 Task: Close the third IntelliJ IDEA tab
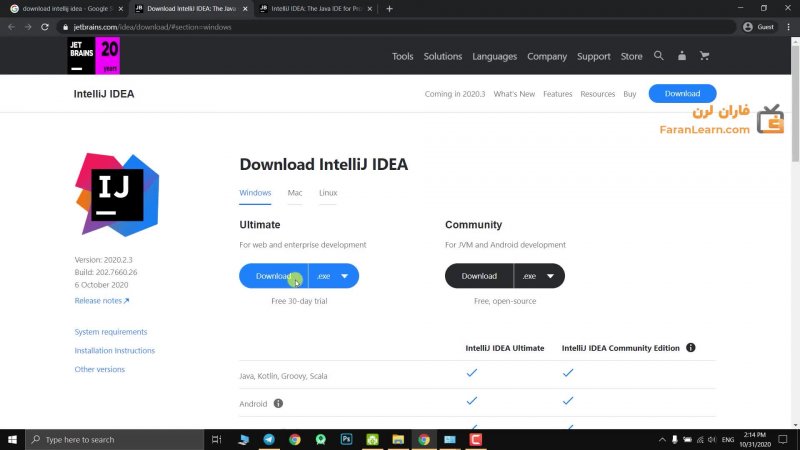[x=370, y=9]
